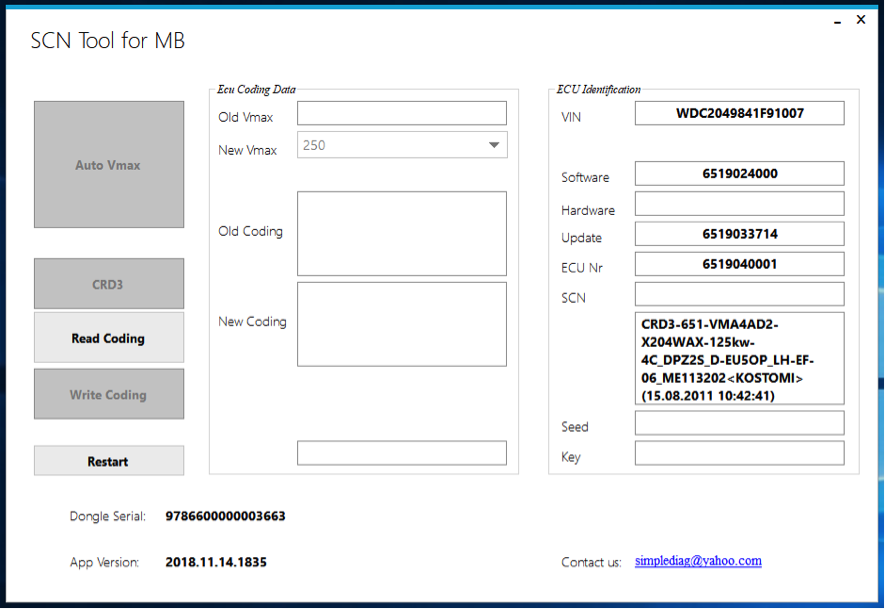Screen dimensions: 885x609
Task: Focus the Seed field
Action: (739, 423)
